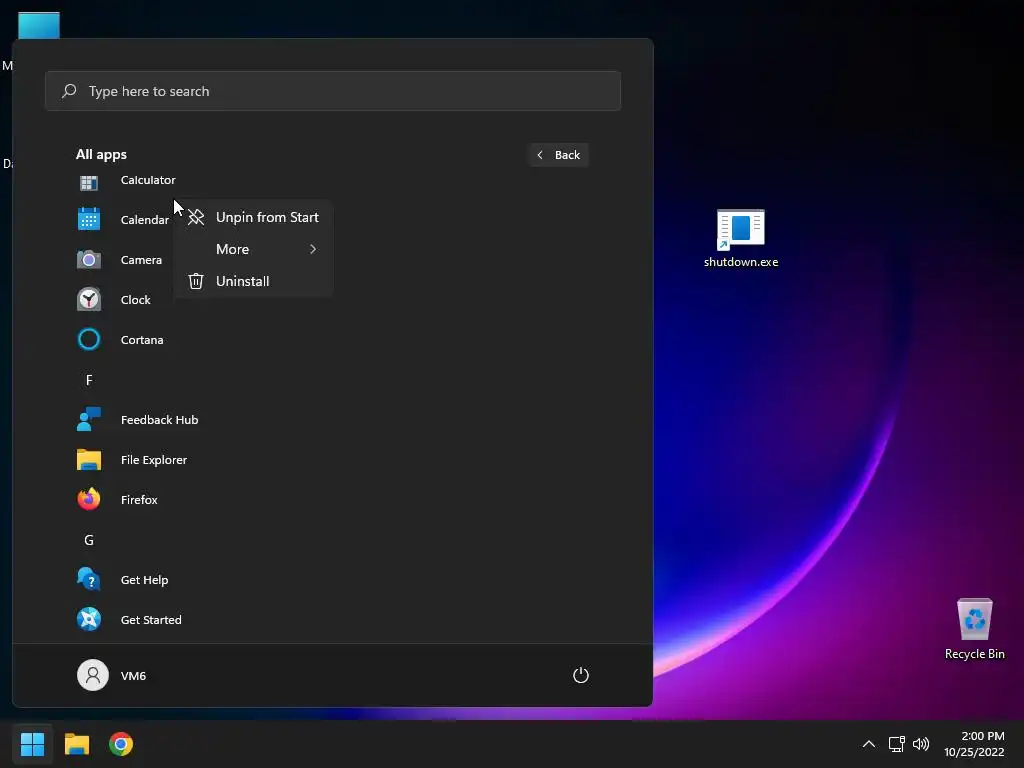Open the network status tray icon
Screen dimensions: 1024x768
(896, 744)
